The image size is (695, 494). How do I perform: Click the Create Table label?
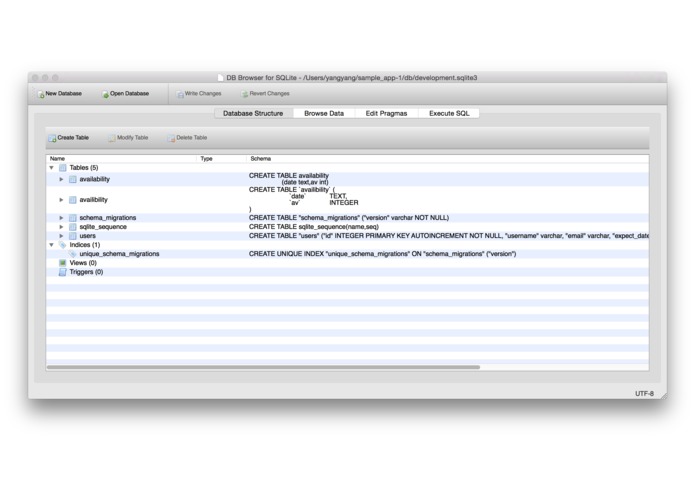(73, 138)
